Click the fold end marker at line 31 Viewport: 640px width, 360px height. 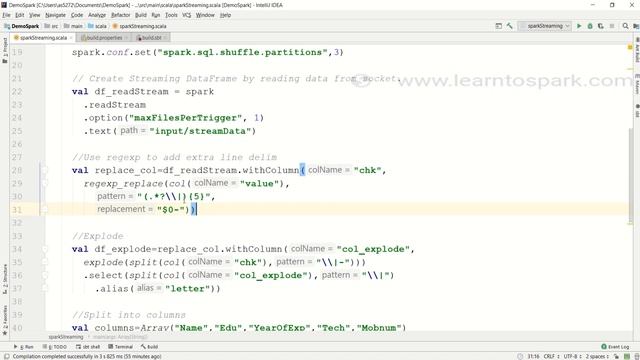point(45,209)
